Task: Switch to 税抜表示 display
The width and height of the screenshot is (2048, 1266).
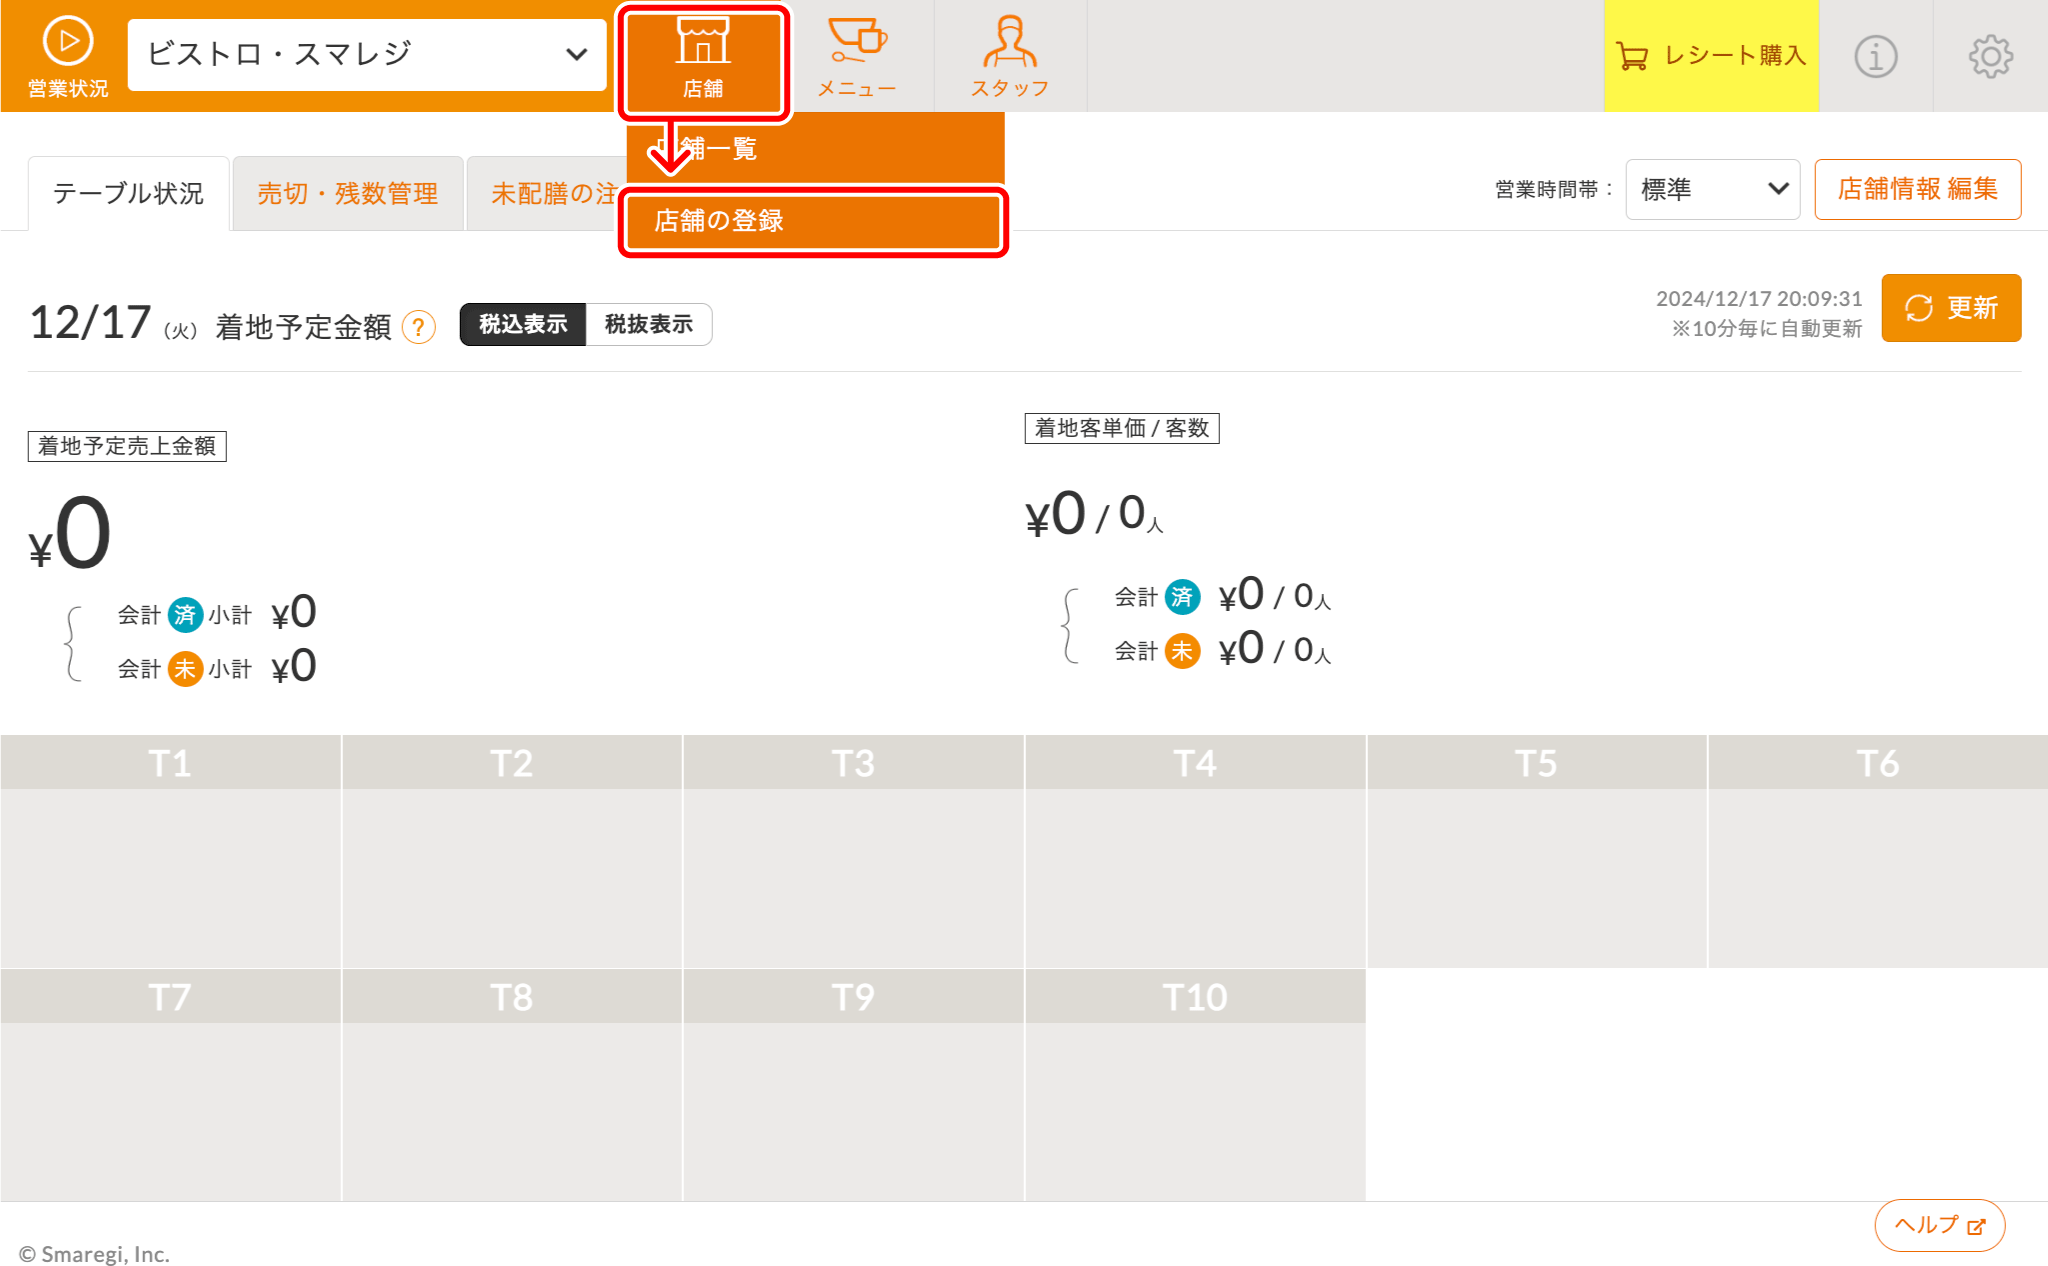Action: point(648,324)
